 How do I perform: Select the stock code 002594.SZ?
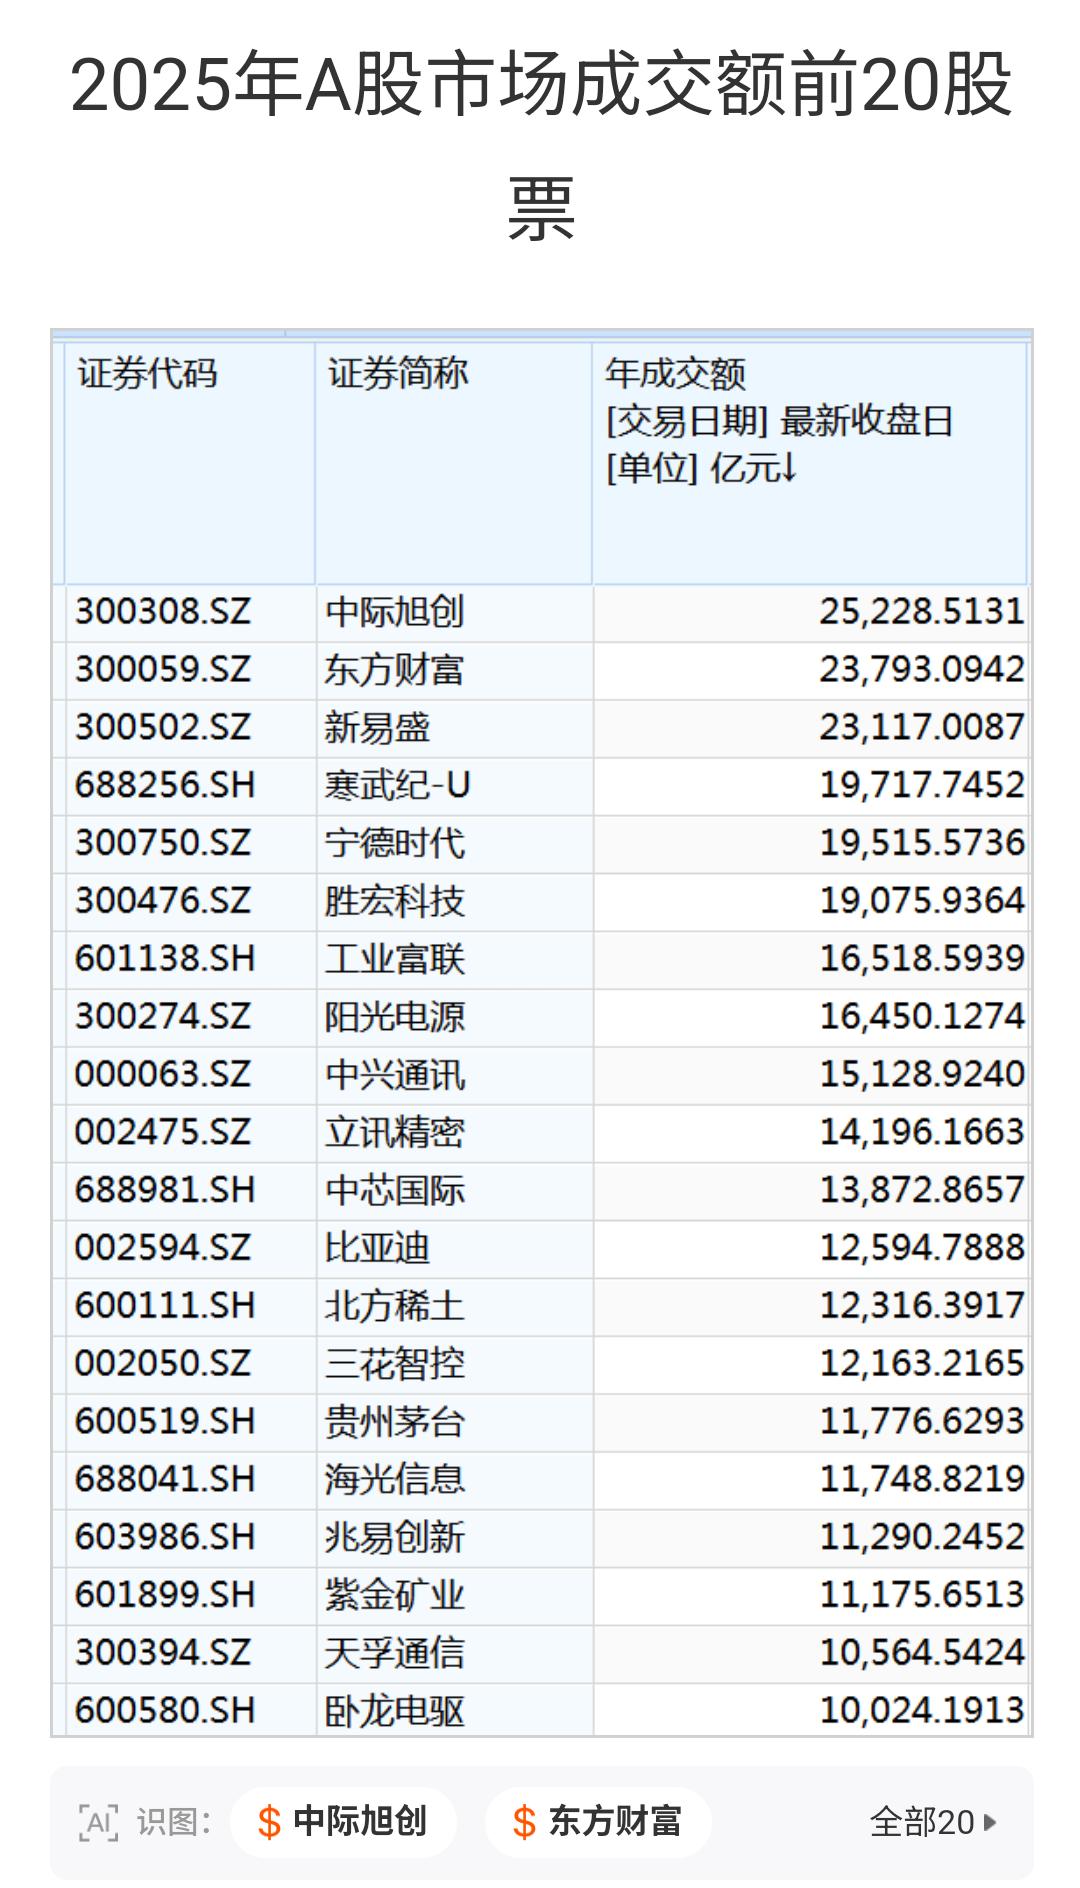[163, 1248]
